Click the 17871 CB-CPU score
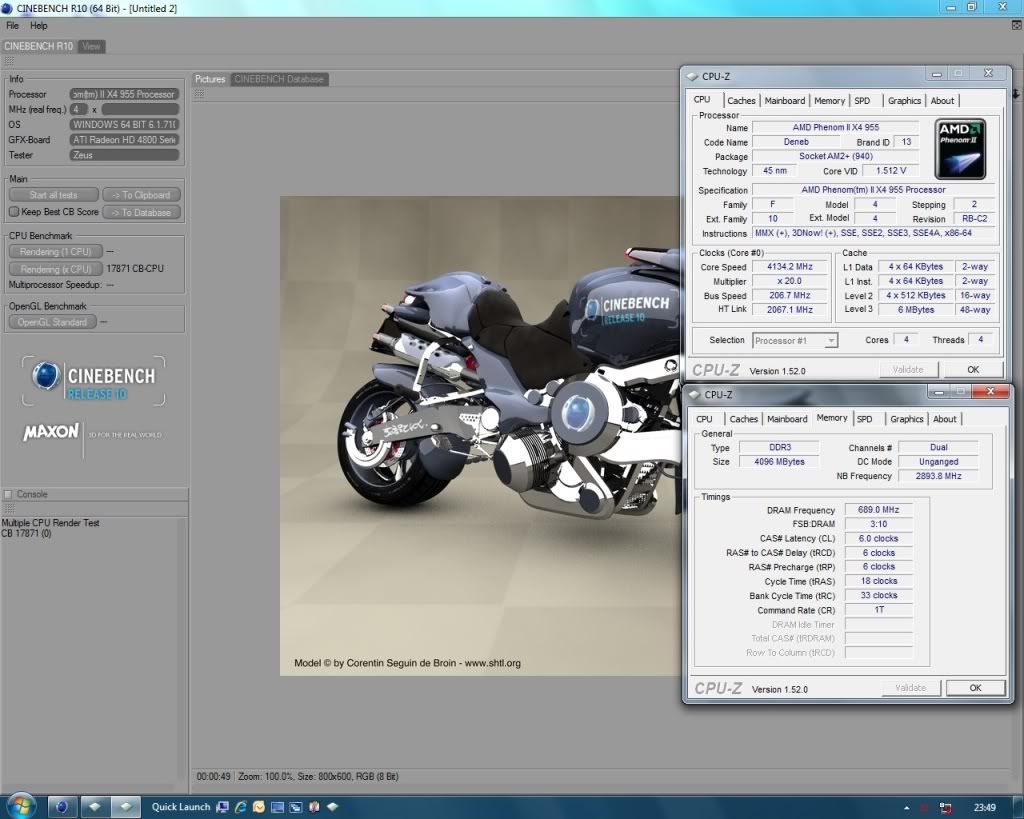The image size is (1024, 819). point(135,268)
